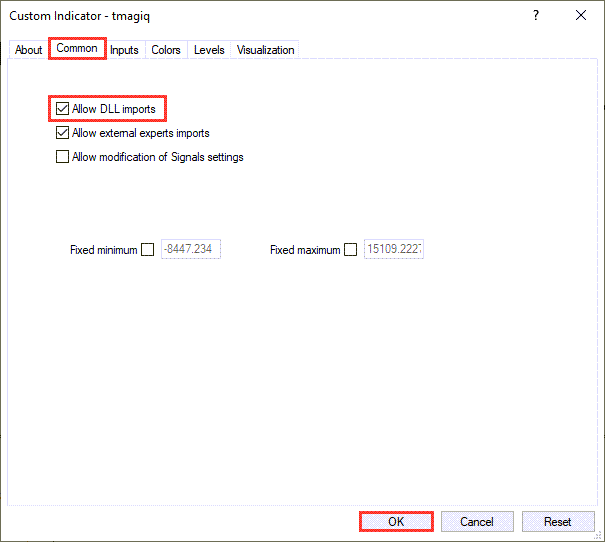Show the Visualization tab
The height and width of the screenshot is (542, 605).
265,50
